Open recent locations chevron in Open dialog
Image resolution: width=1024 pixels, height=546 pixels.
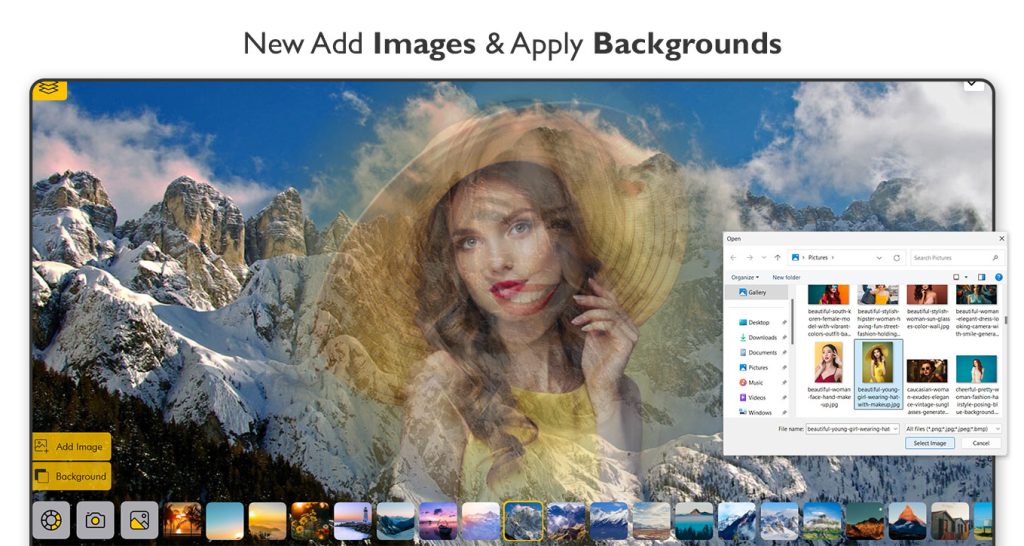click(763, 258)
